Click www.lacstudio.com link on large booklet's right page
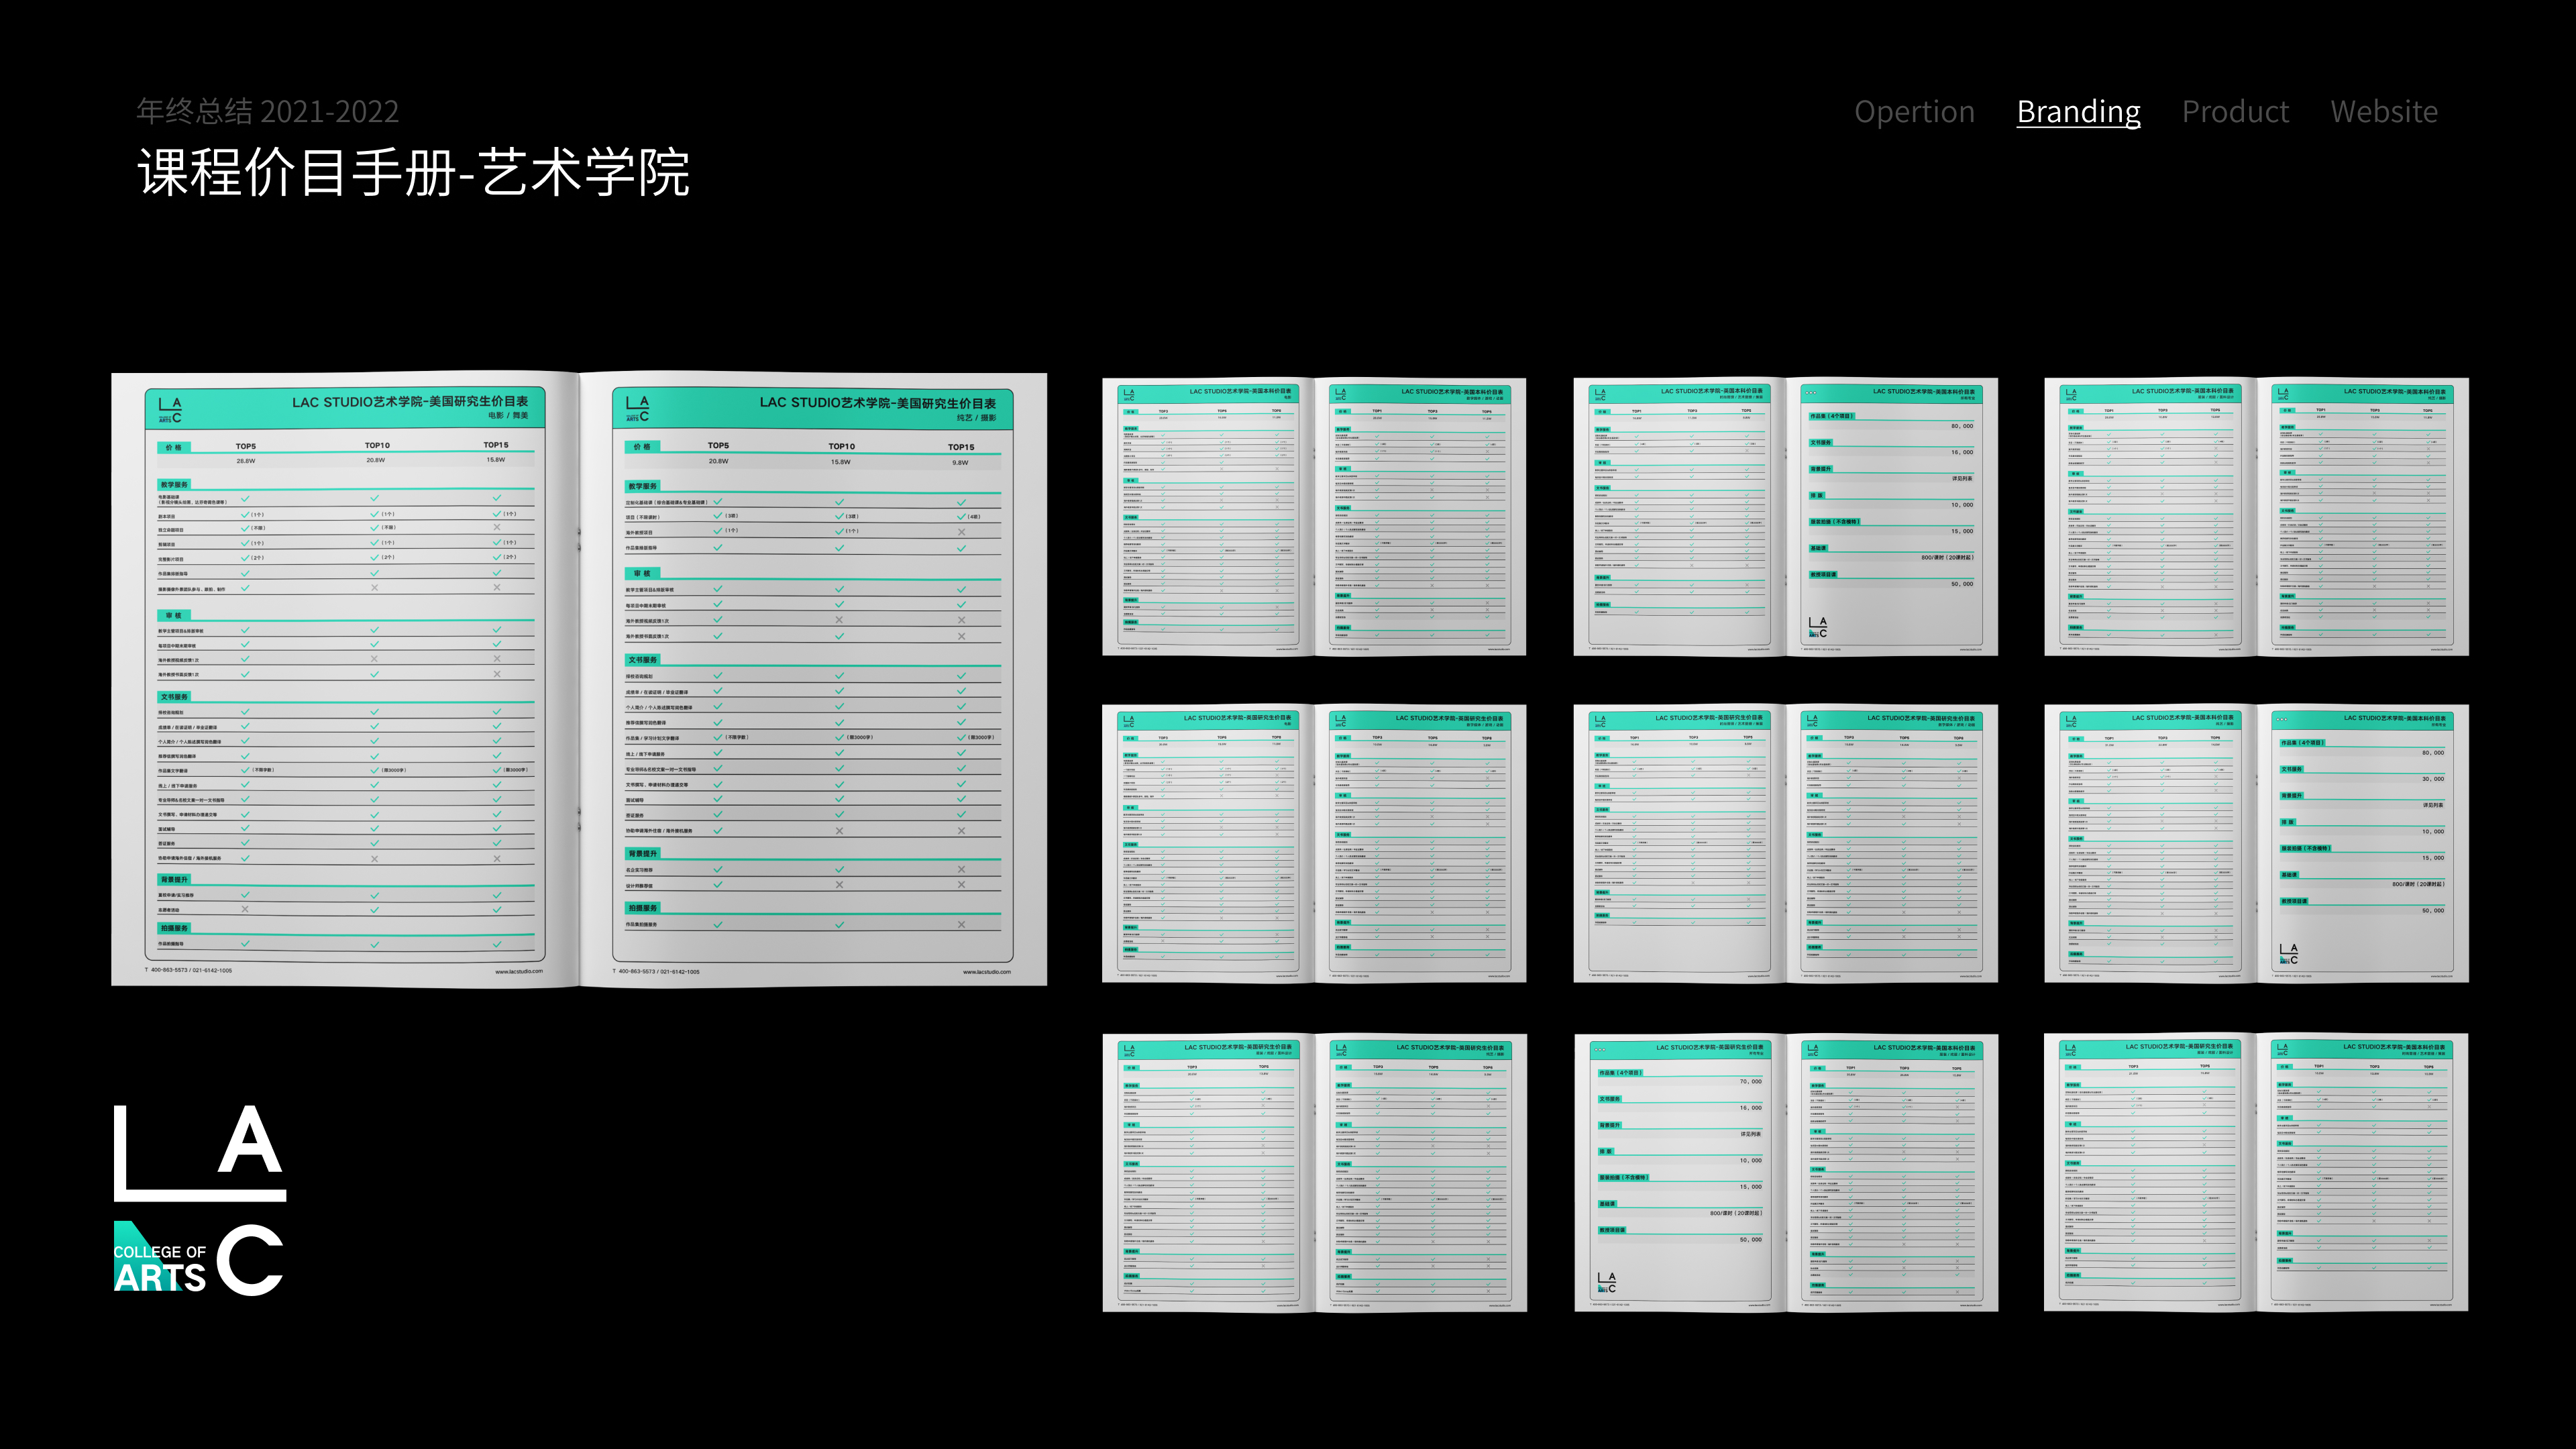 point(986,972)
